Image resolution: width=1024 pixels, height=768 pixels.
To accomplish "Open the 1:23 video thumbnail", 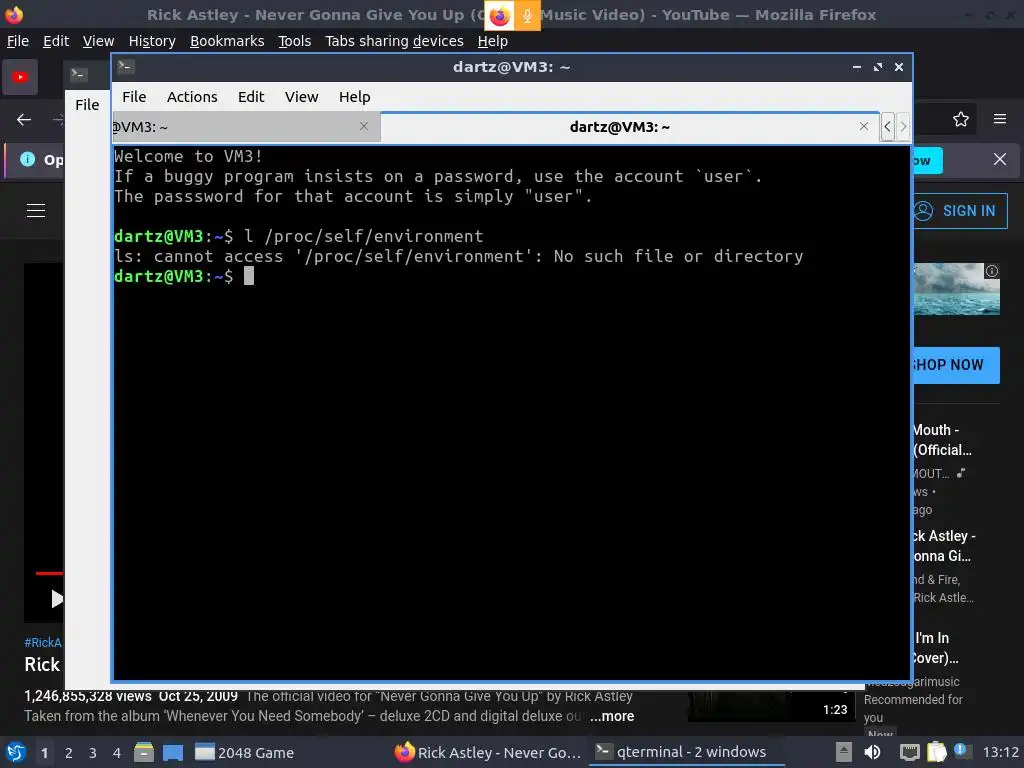I will [x=769, y=707].
